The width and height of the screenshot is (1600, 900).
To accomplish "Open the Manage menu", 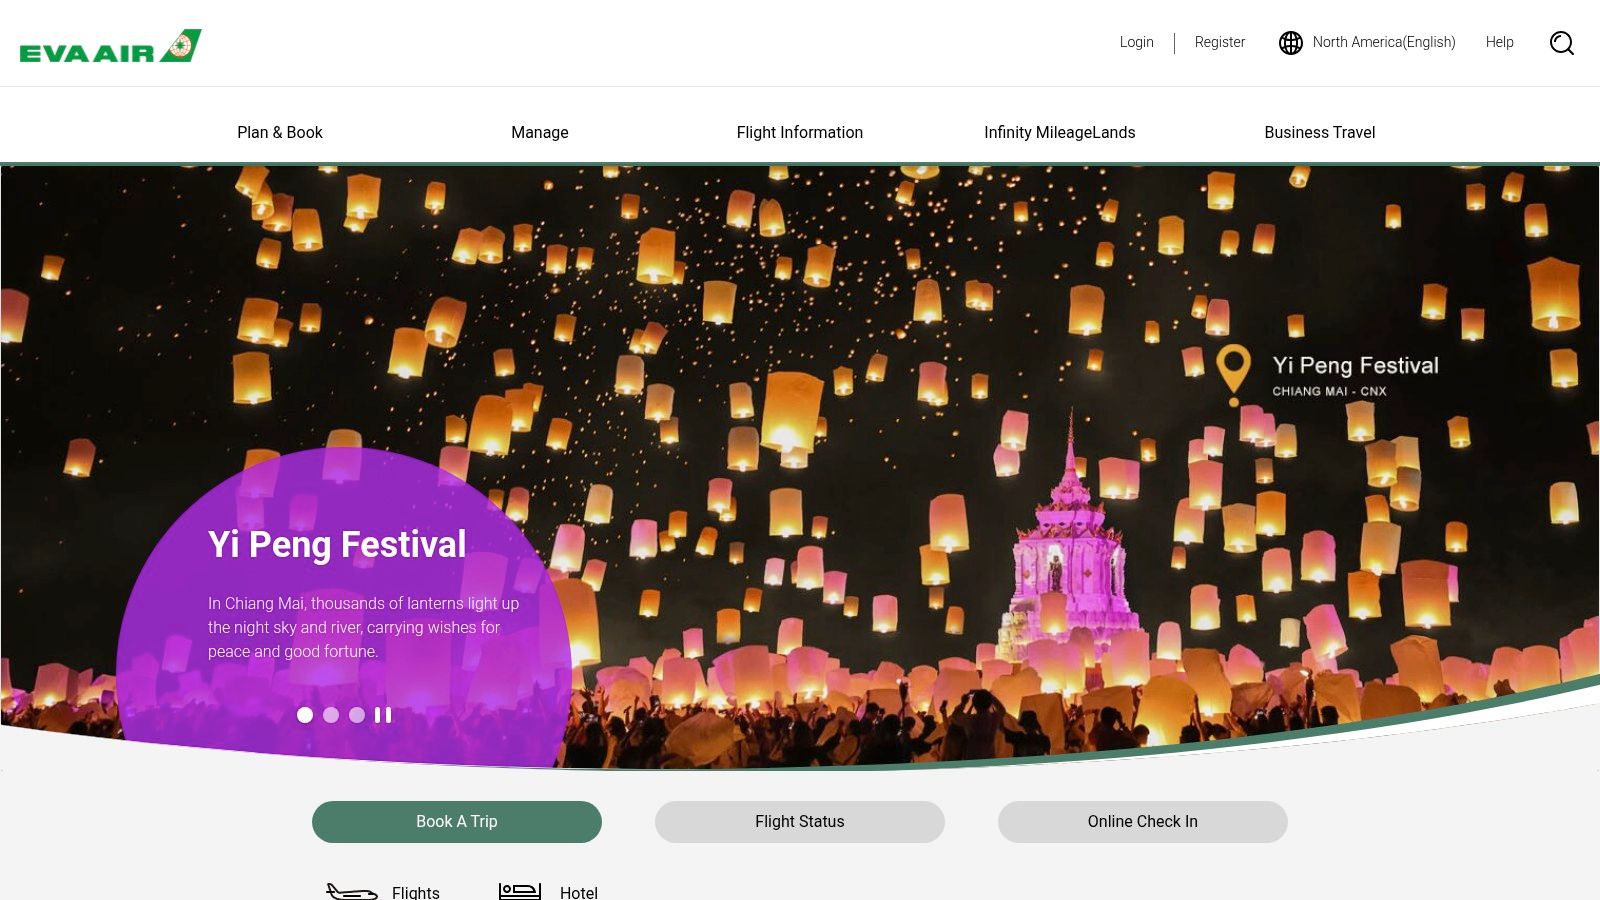I will point(540,132).
